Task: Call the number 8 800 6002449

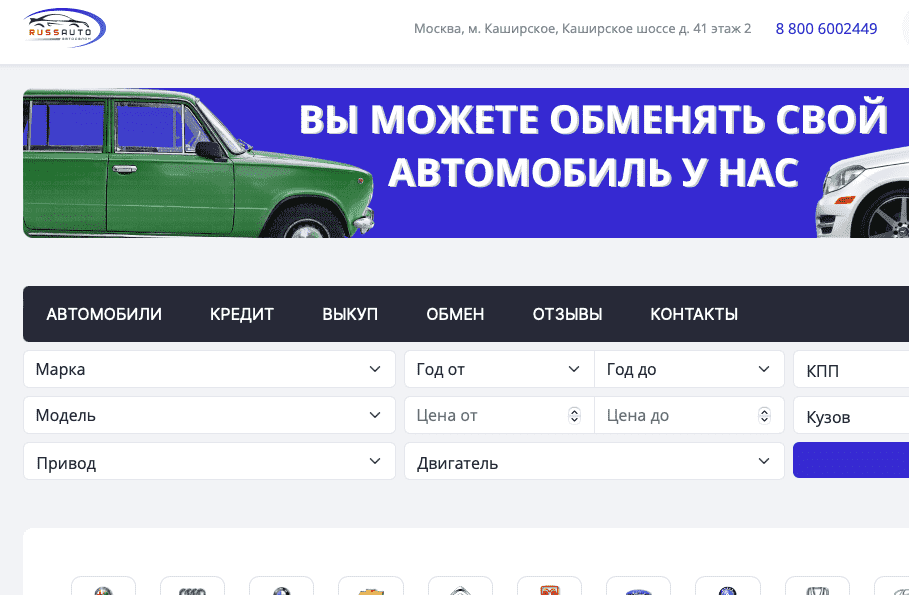Action: (x=826, y=28)
